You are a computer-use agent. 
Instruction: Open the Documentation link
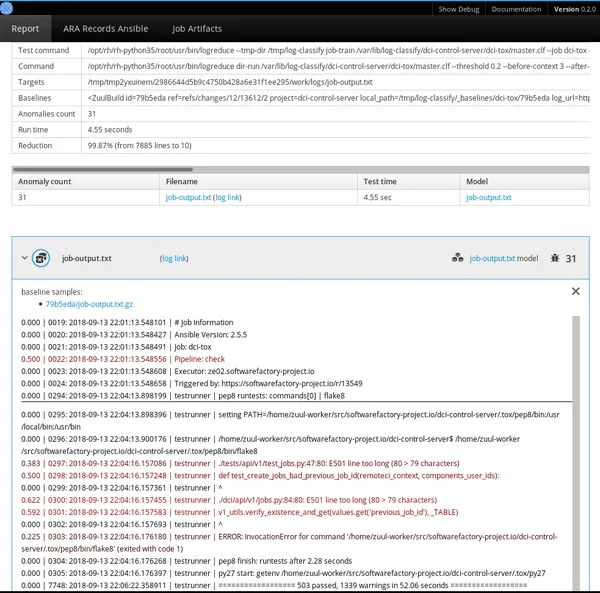516,8
